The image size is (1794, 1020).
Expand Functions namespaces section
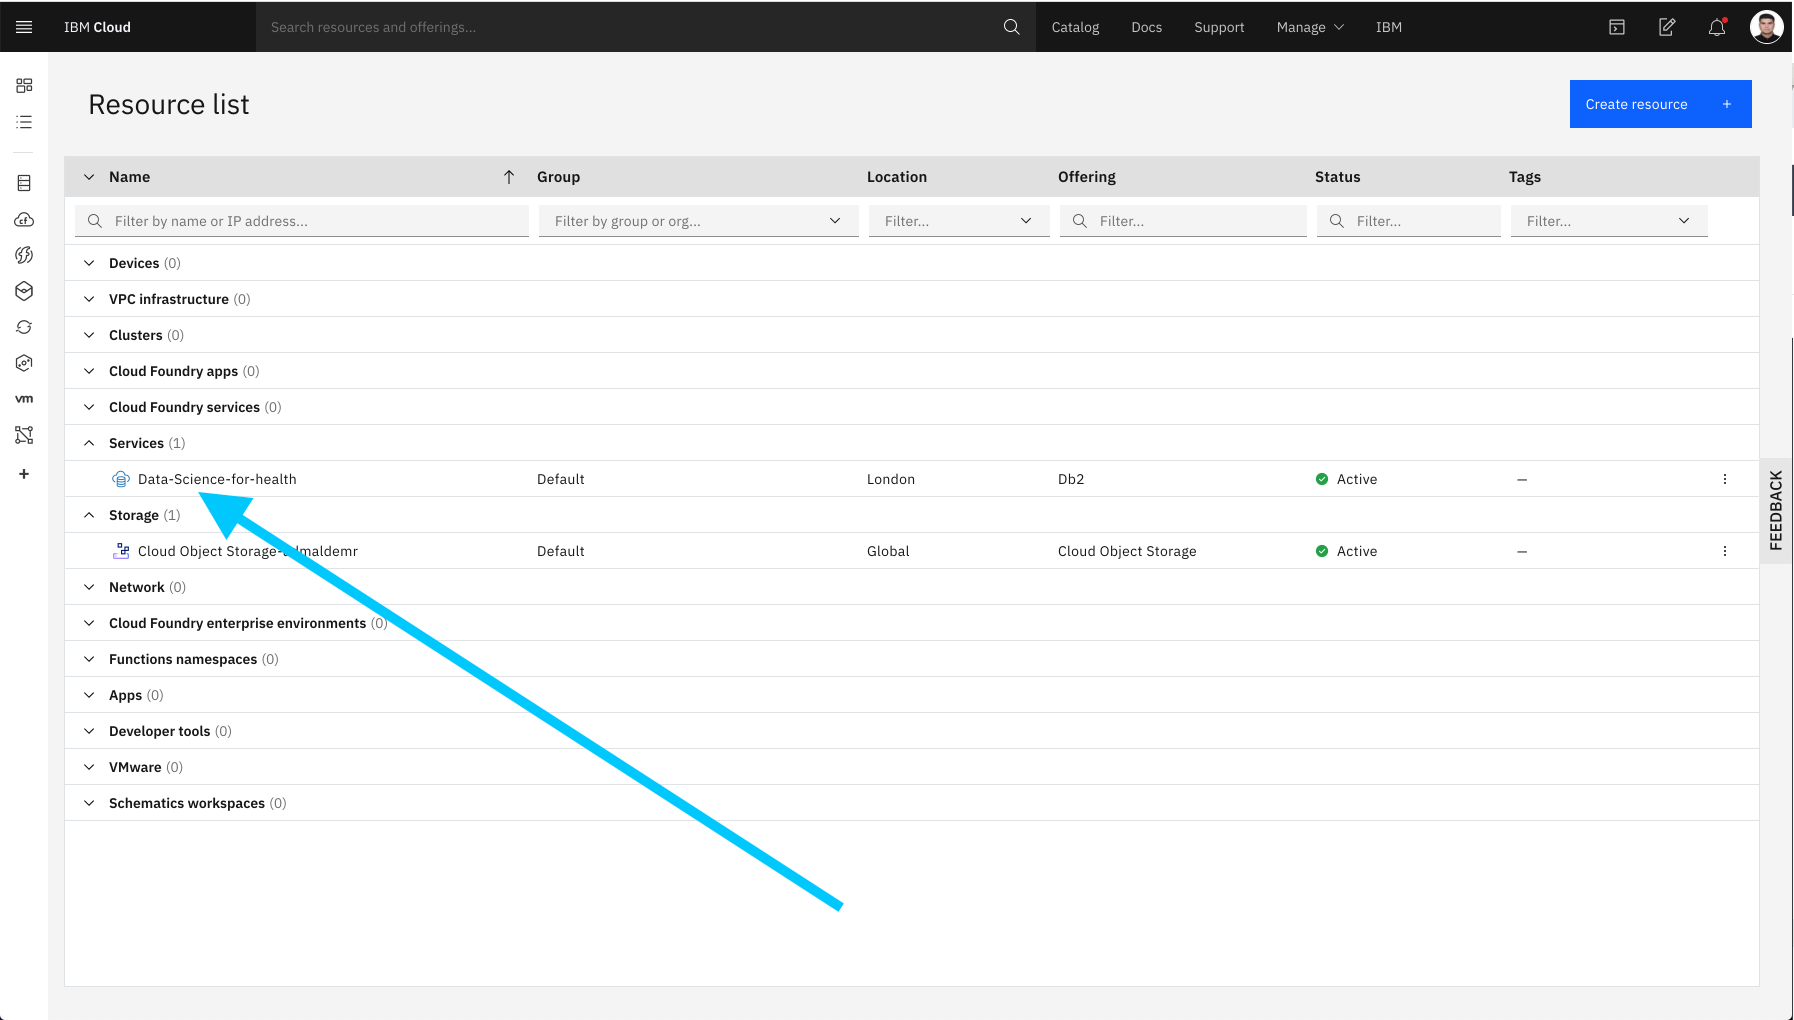point(89,659)
